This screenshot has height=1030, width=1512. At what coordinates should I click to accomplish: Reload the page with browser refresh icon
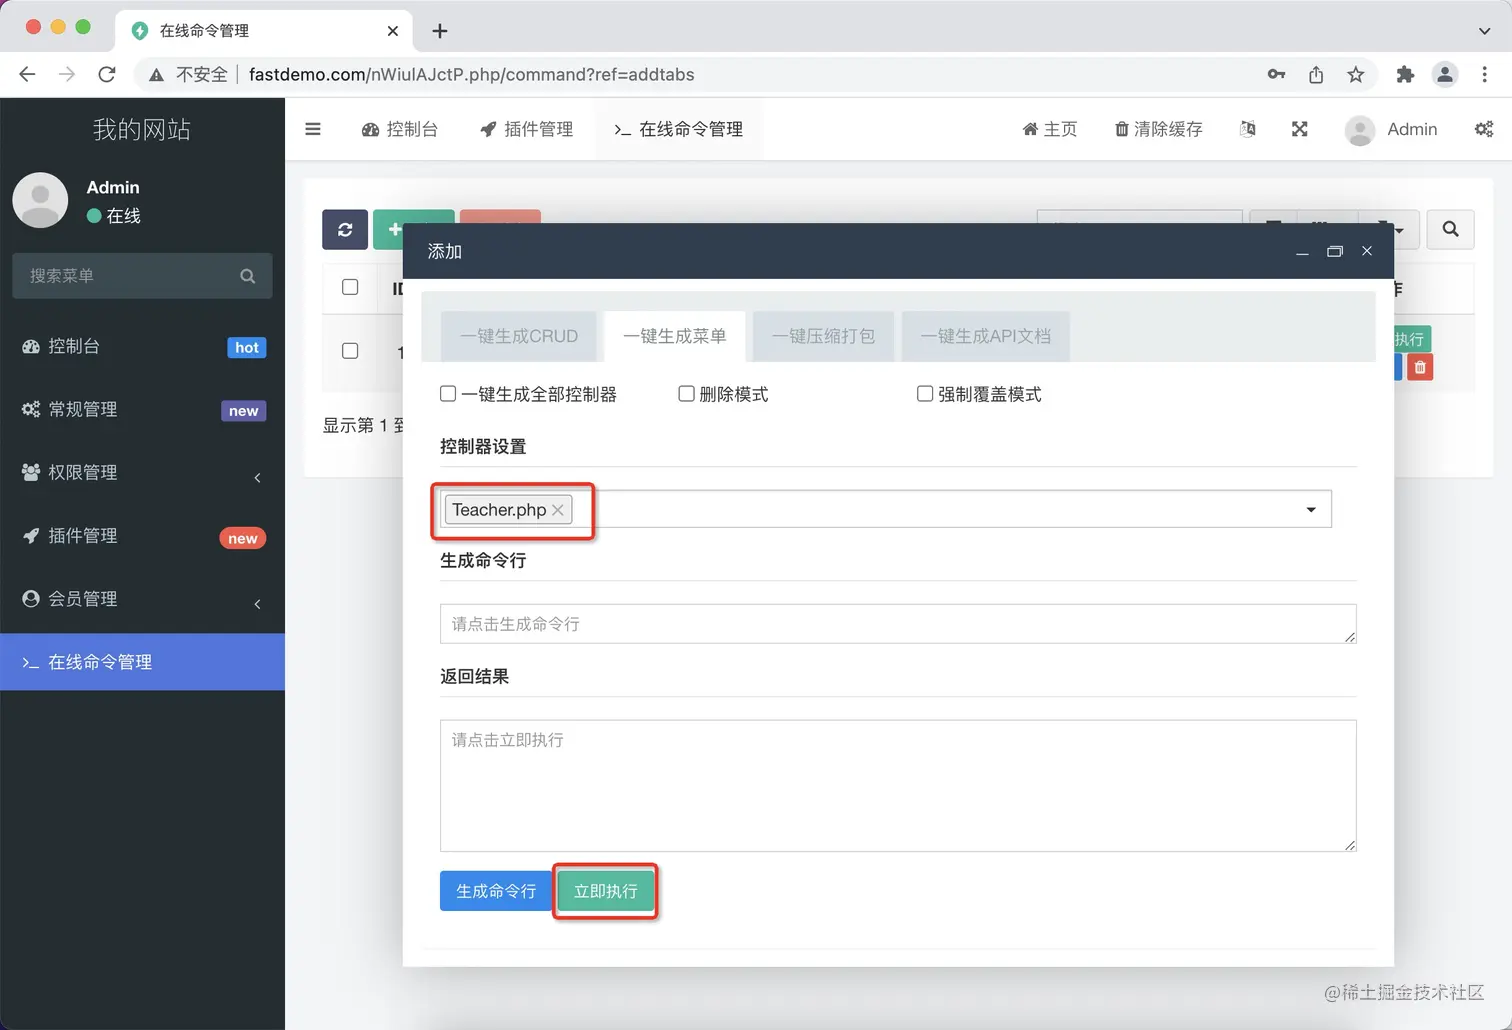pos(107,74)
